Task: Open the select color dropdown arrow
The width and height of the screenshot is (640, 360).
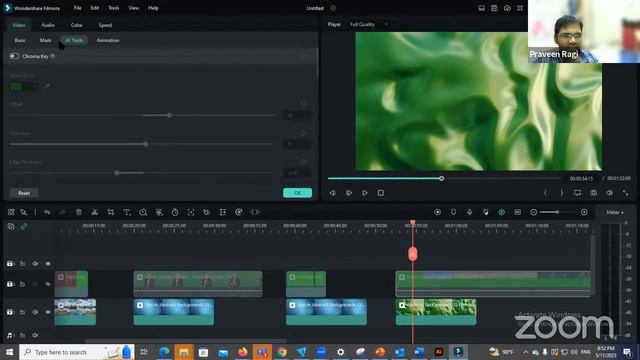Action: pyautogui.click(x=35, y=87)
